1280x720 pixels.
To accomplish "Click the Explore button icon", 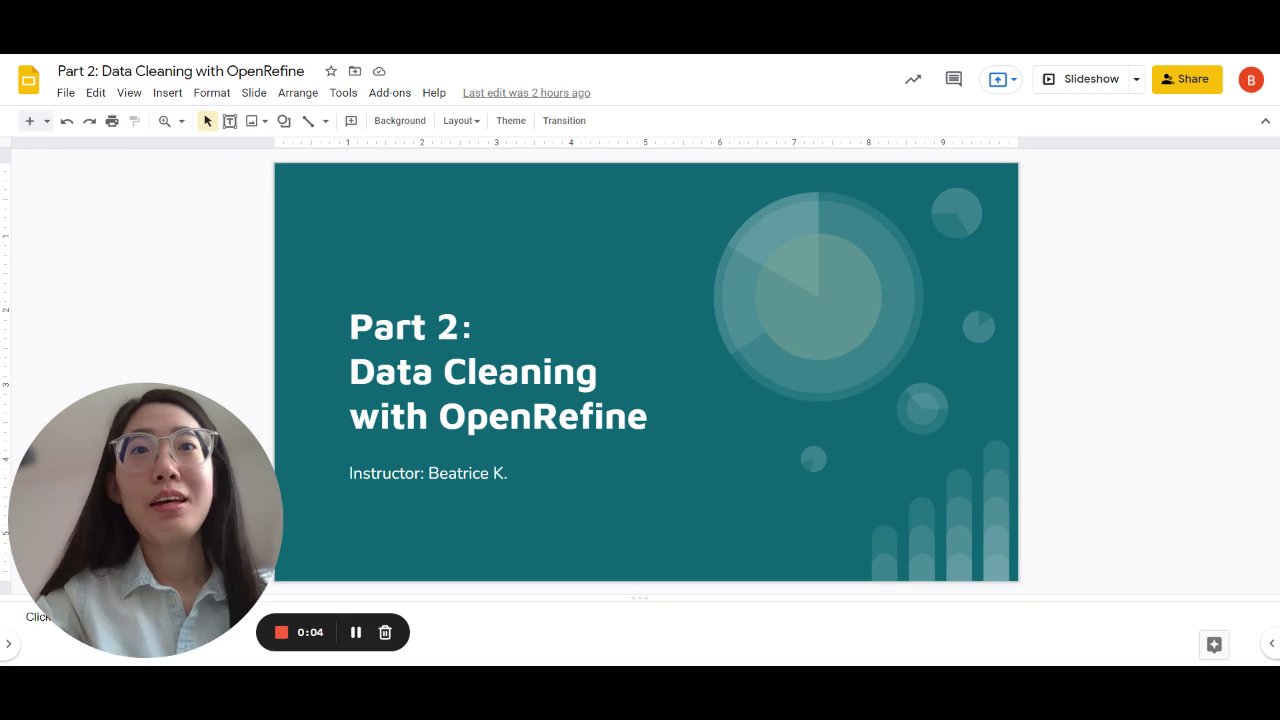I will click(x=1214, y=645).
